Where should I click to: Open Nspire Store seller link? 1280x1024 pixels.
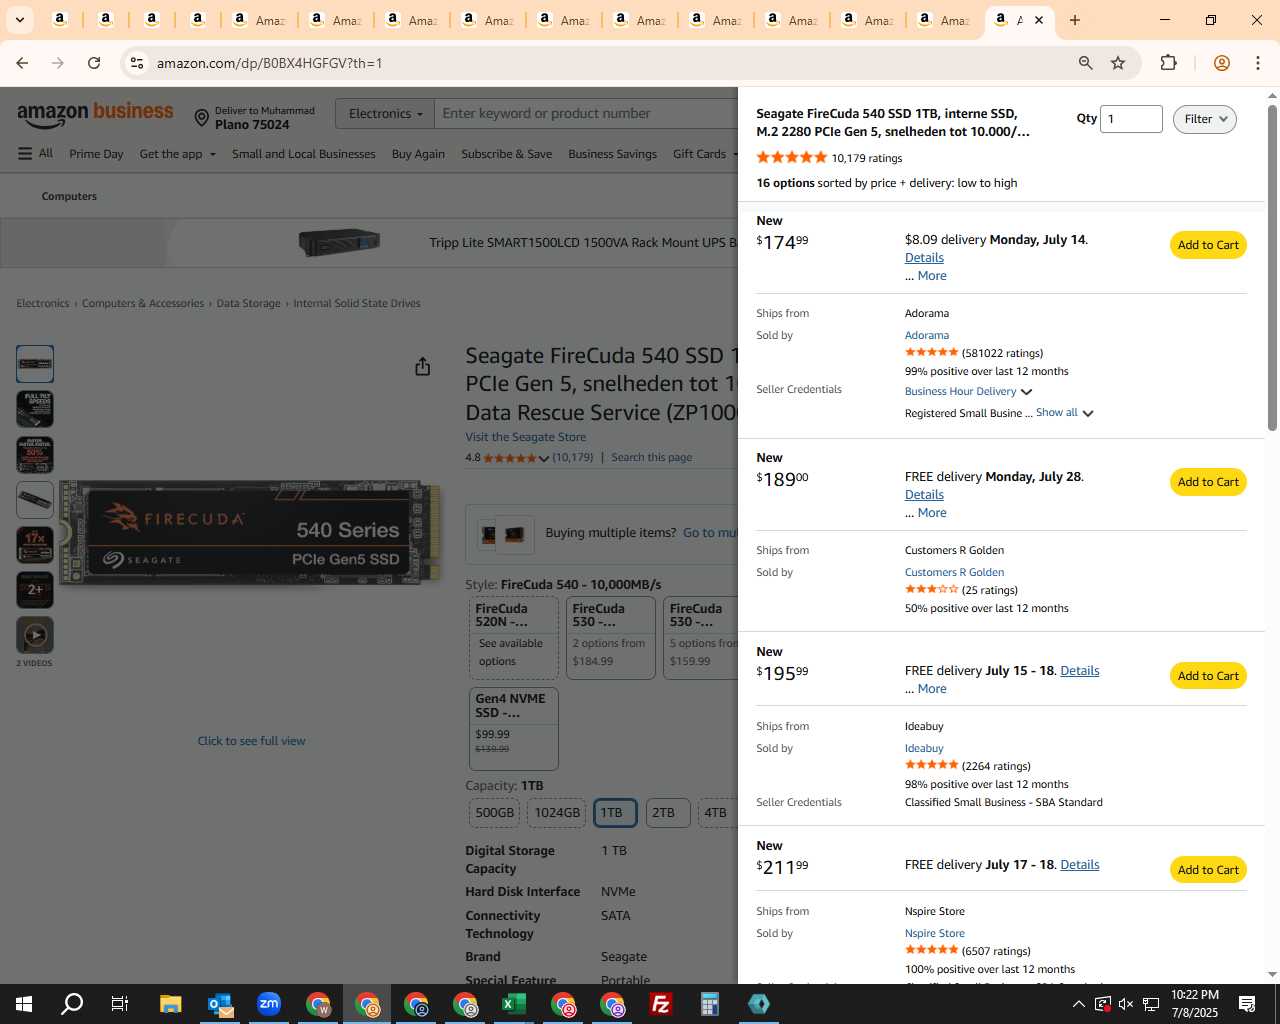coord(935,933)
